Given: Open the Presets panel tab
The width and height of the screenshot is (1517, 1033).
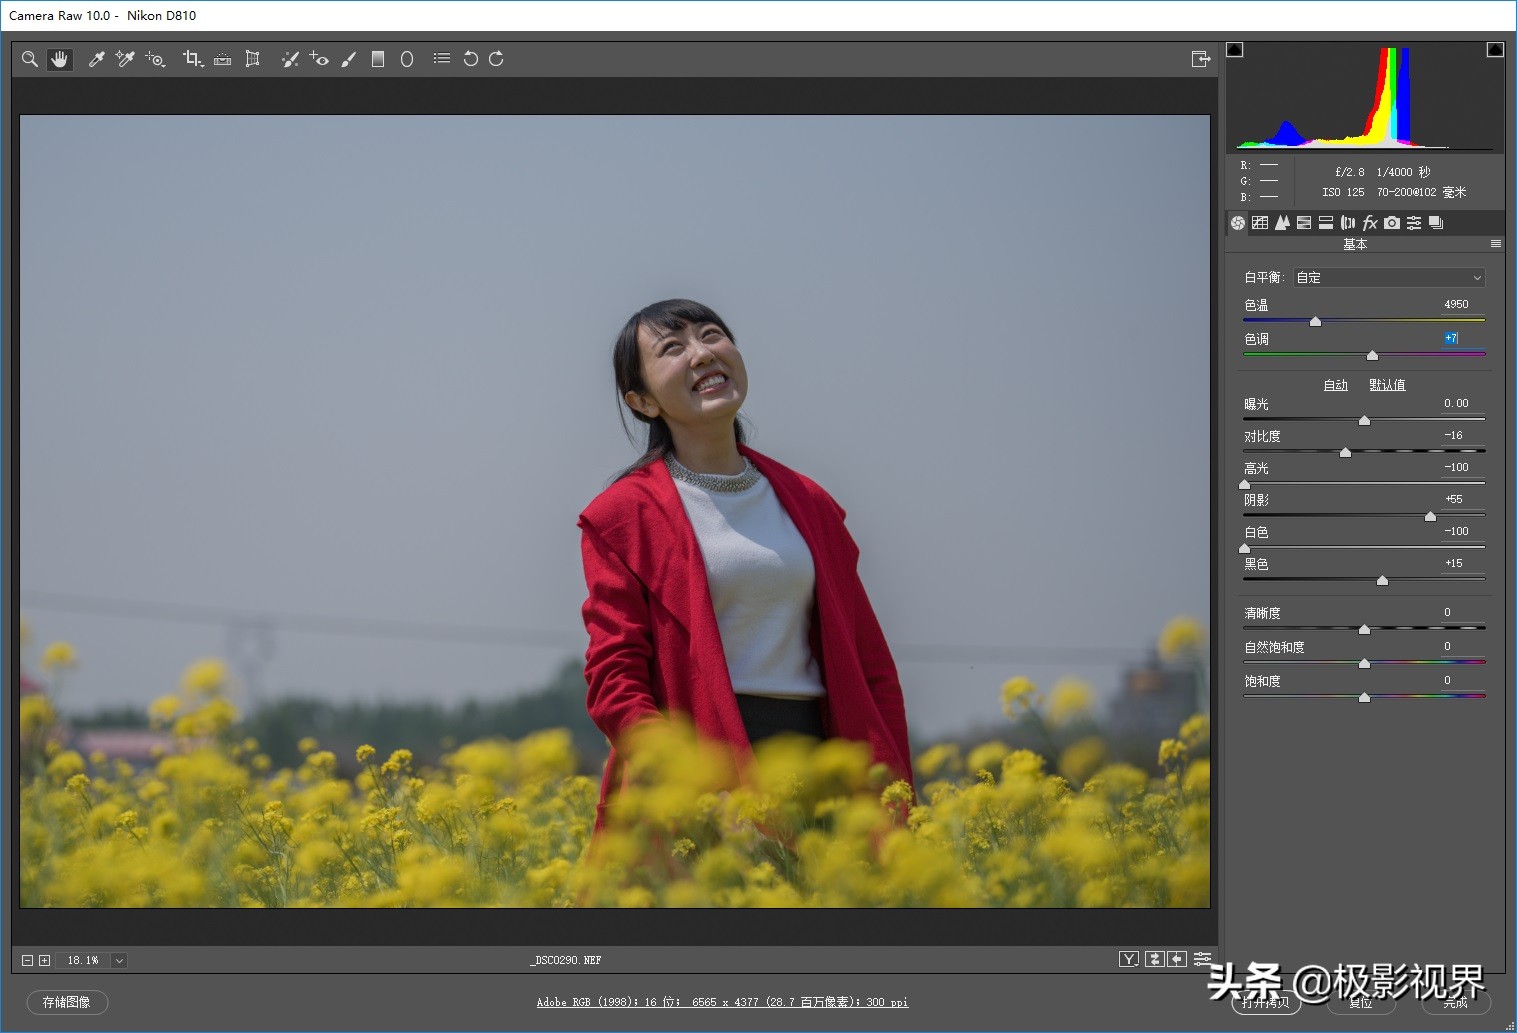Looking at the screenshot, I should [1414, 223].
